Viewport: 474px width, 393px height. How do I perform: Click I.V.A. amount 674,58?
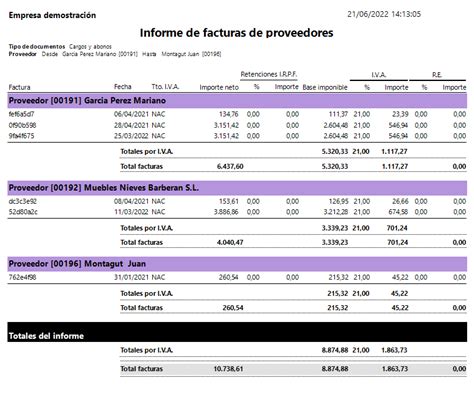pos(398,212)
